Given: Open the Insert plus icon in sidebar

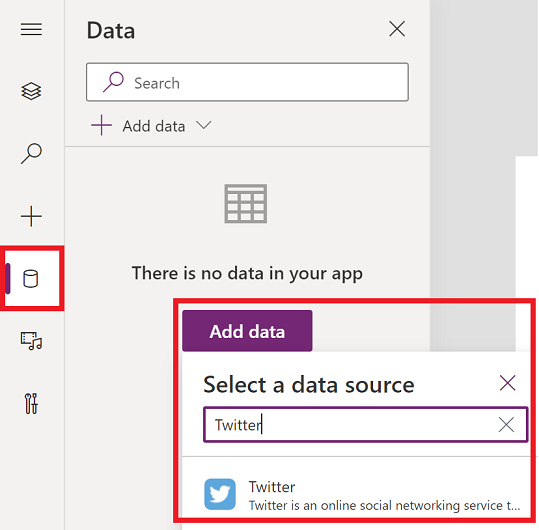Looking at the screenshot, I should point(31,216).
